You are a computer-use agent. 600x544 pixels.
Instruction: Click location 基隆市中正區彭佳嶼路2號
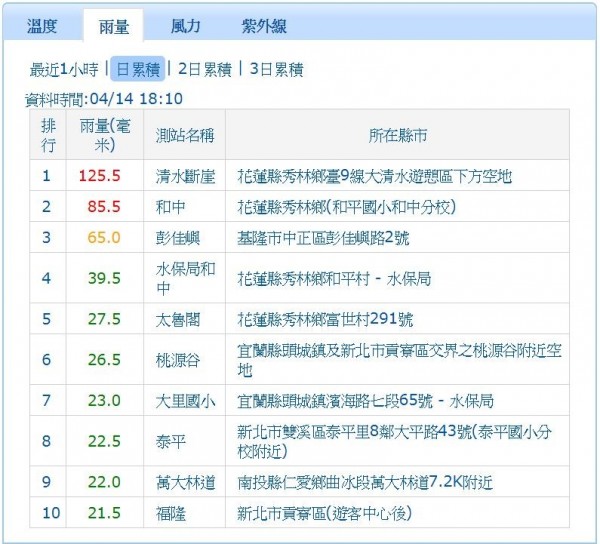323,238
